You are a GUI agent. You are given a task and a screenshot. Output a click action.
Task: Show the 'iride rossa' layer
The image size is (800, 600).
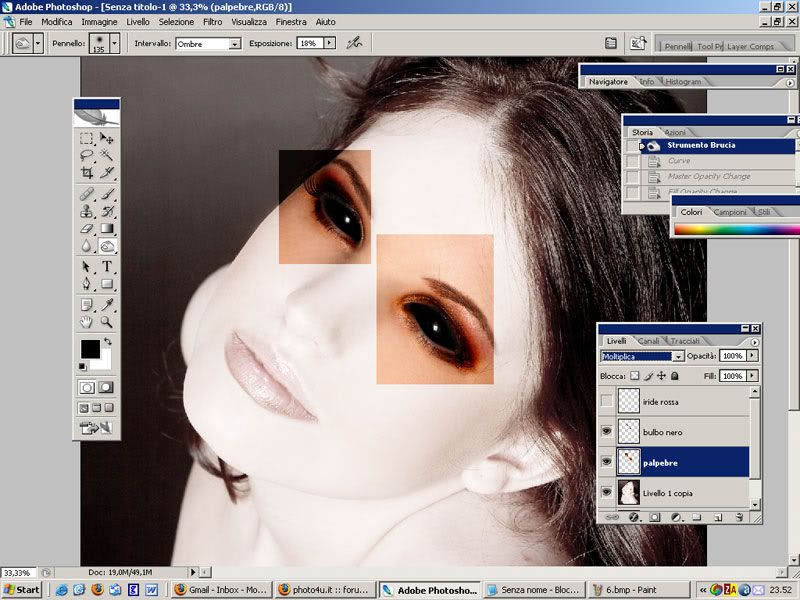(606, 402)
